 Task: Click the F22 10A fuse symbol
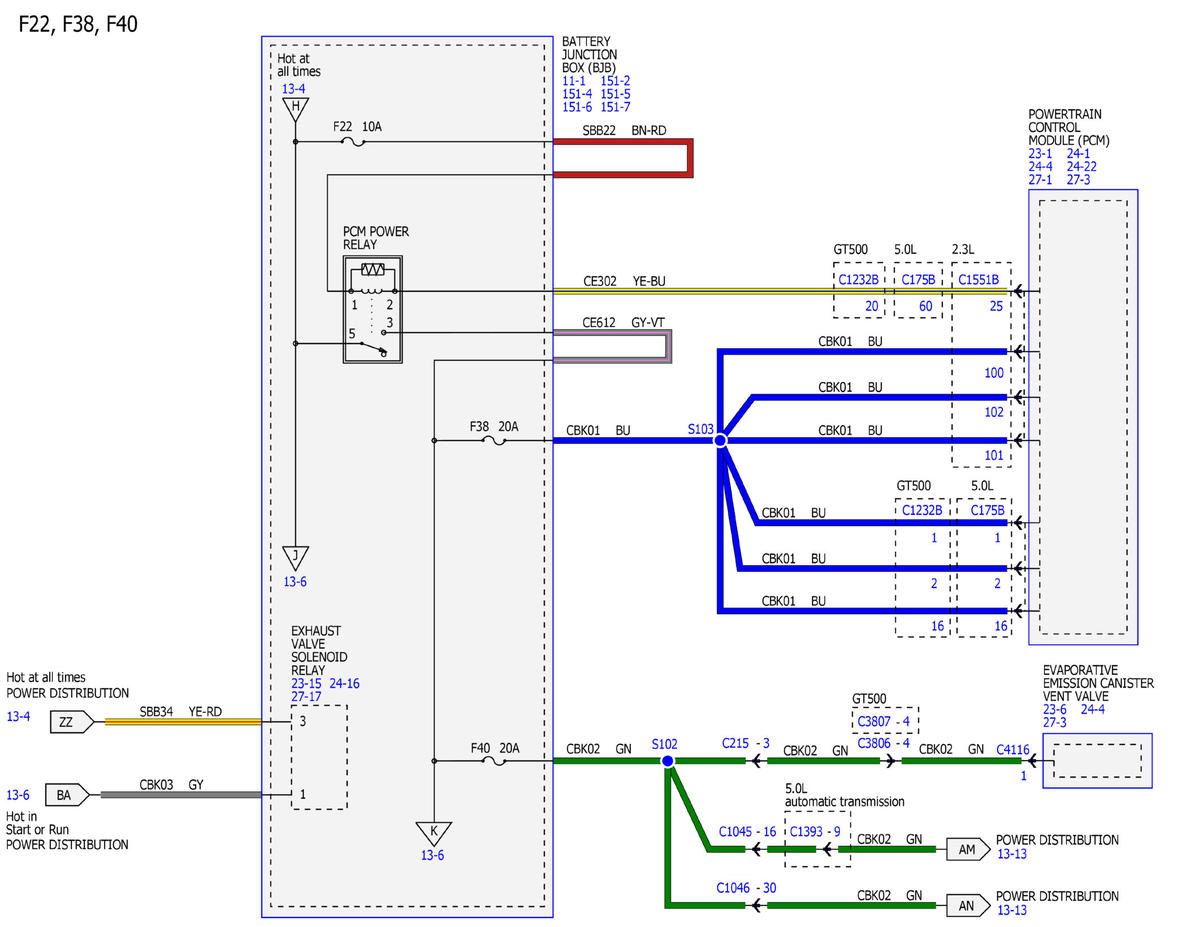[353, 142]
